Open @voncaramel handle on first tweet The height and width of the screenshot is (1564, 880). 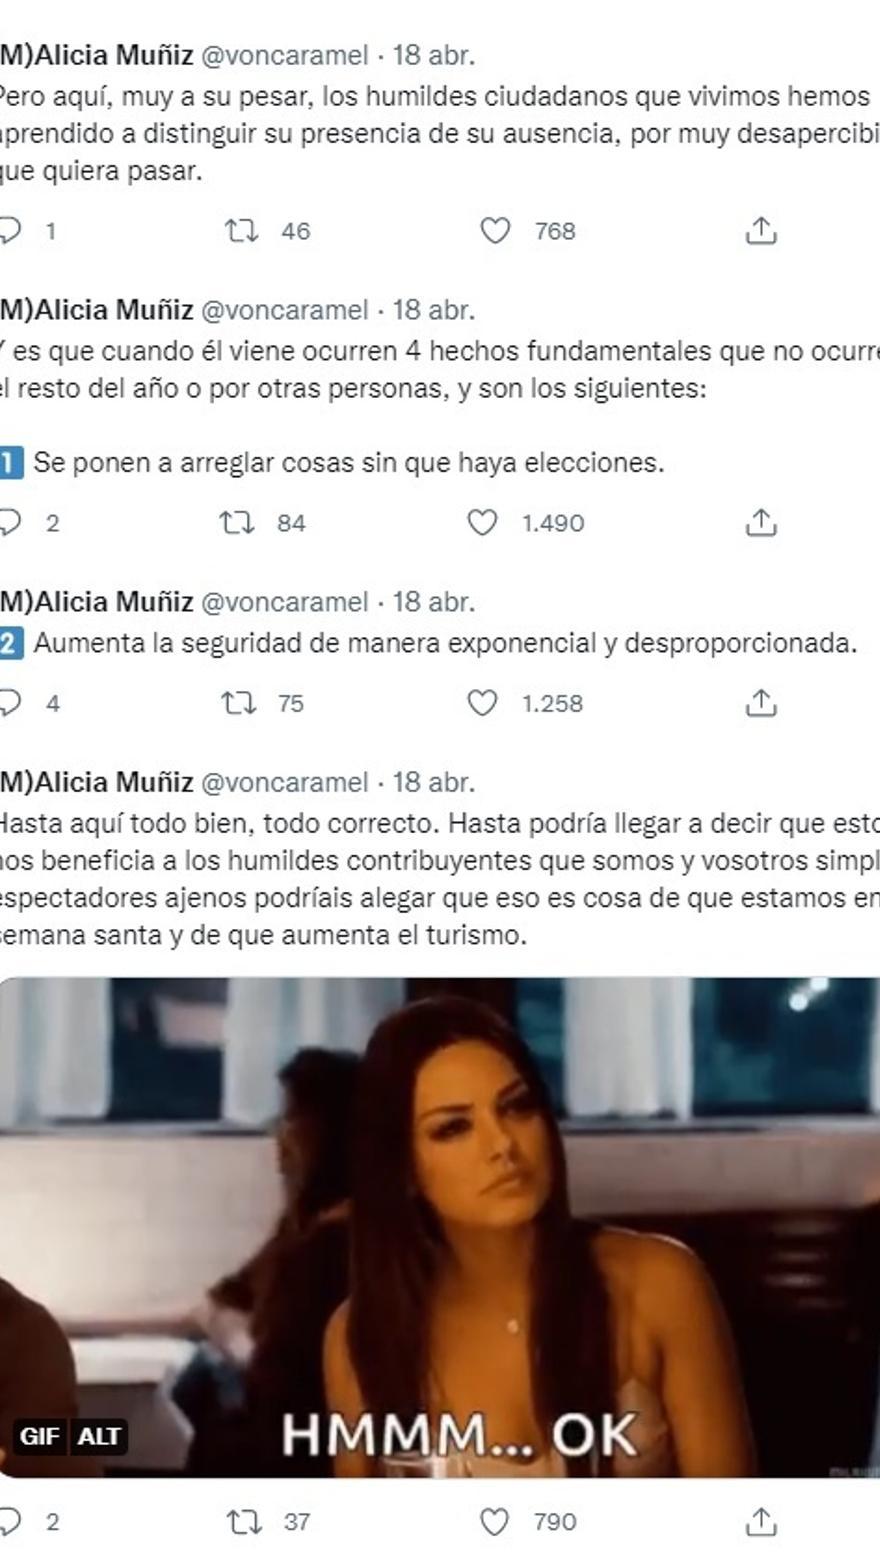tap(285, 55)
